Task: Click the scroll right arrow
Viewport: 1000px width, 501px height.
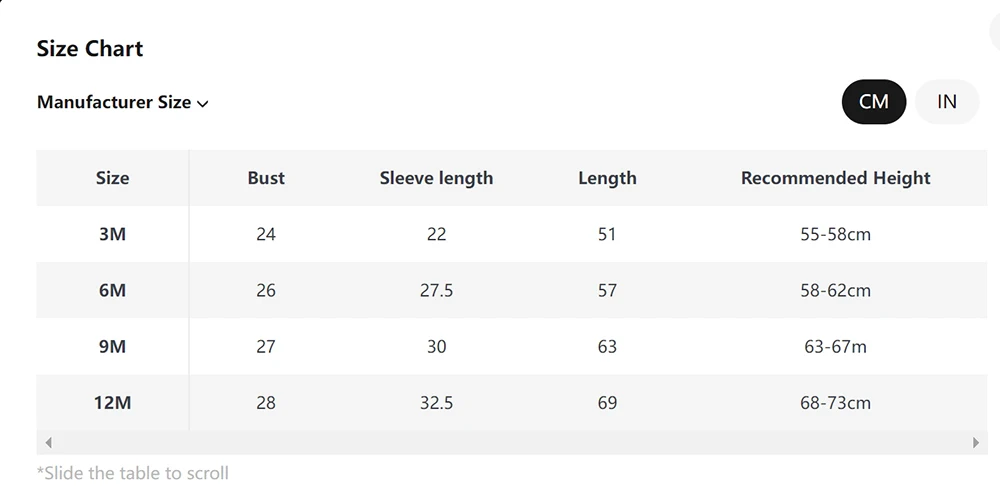Action: [976, 442]
